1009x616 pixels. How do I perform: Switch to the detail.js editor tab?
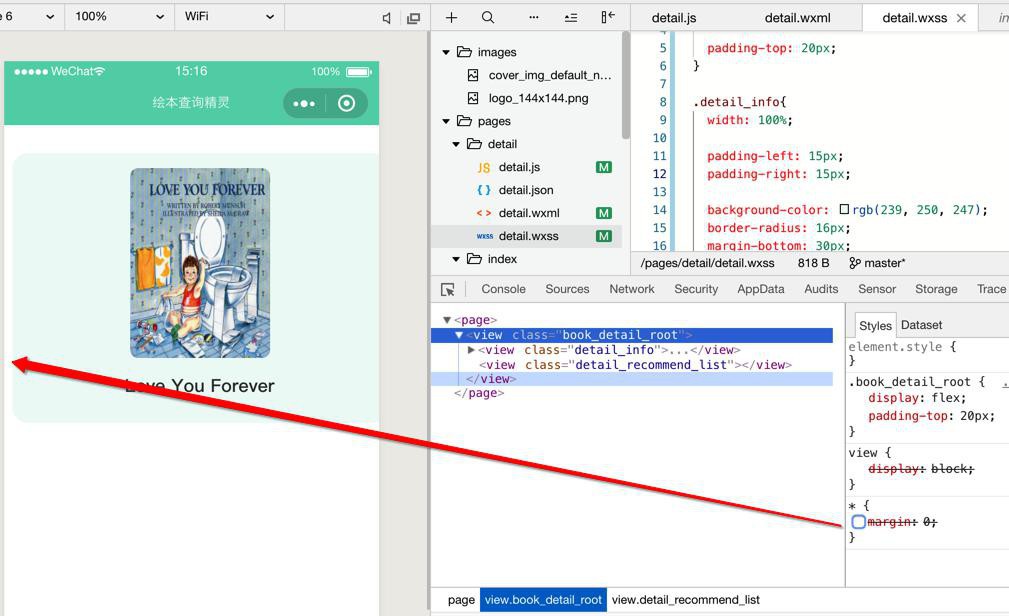click(x=674, y=18)
